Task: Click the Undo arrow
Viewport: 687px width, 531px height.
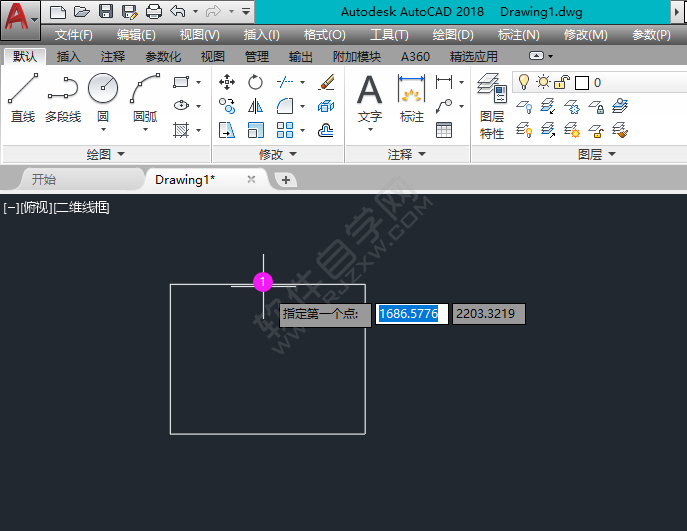Action: (x=178, y=12)
